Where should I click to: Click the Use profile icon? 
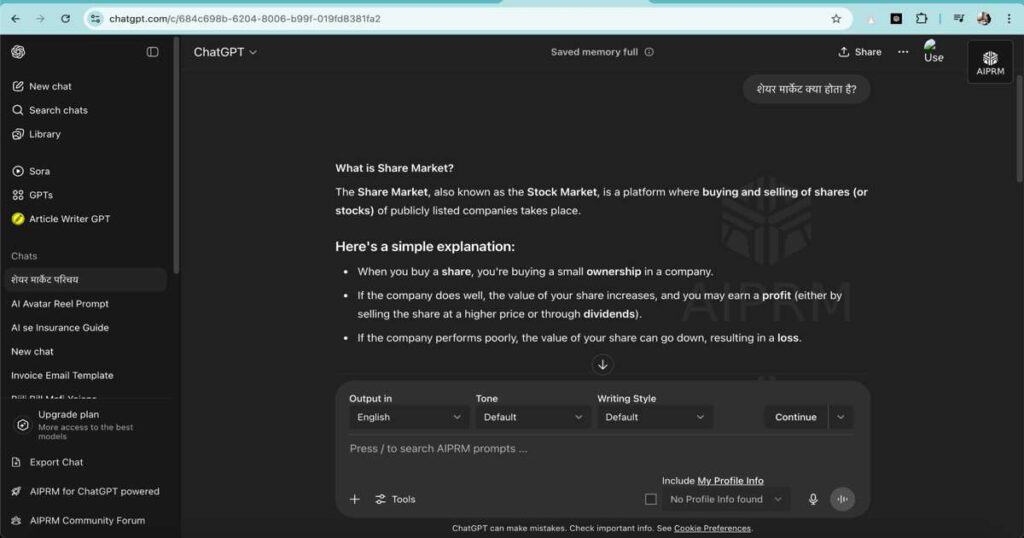pos(933,52)
